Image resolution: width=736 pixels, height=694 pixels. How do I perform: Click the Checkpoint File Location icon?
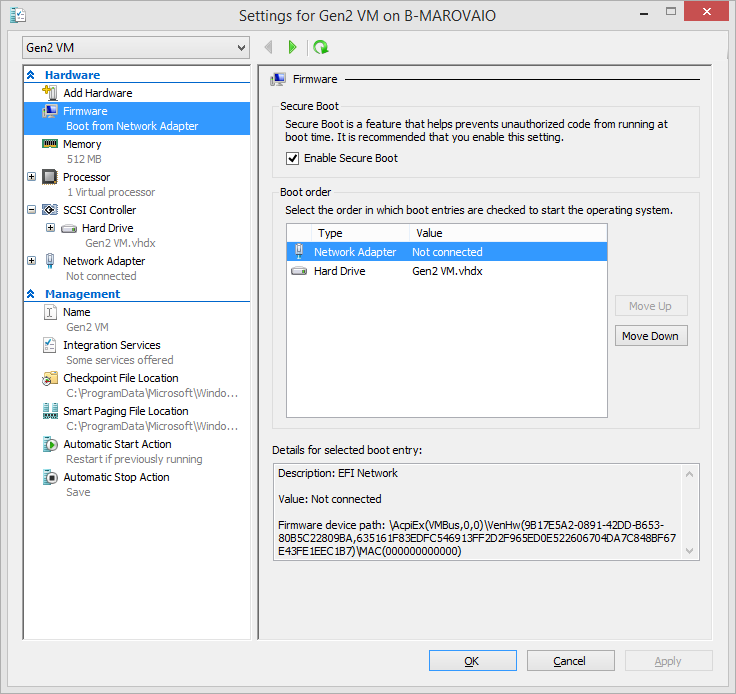[50, 378]
